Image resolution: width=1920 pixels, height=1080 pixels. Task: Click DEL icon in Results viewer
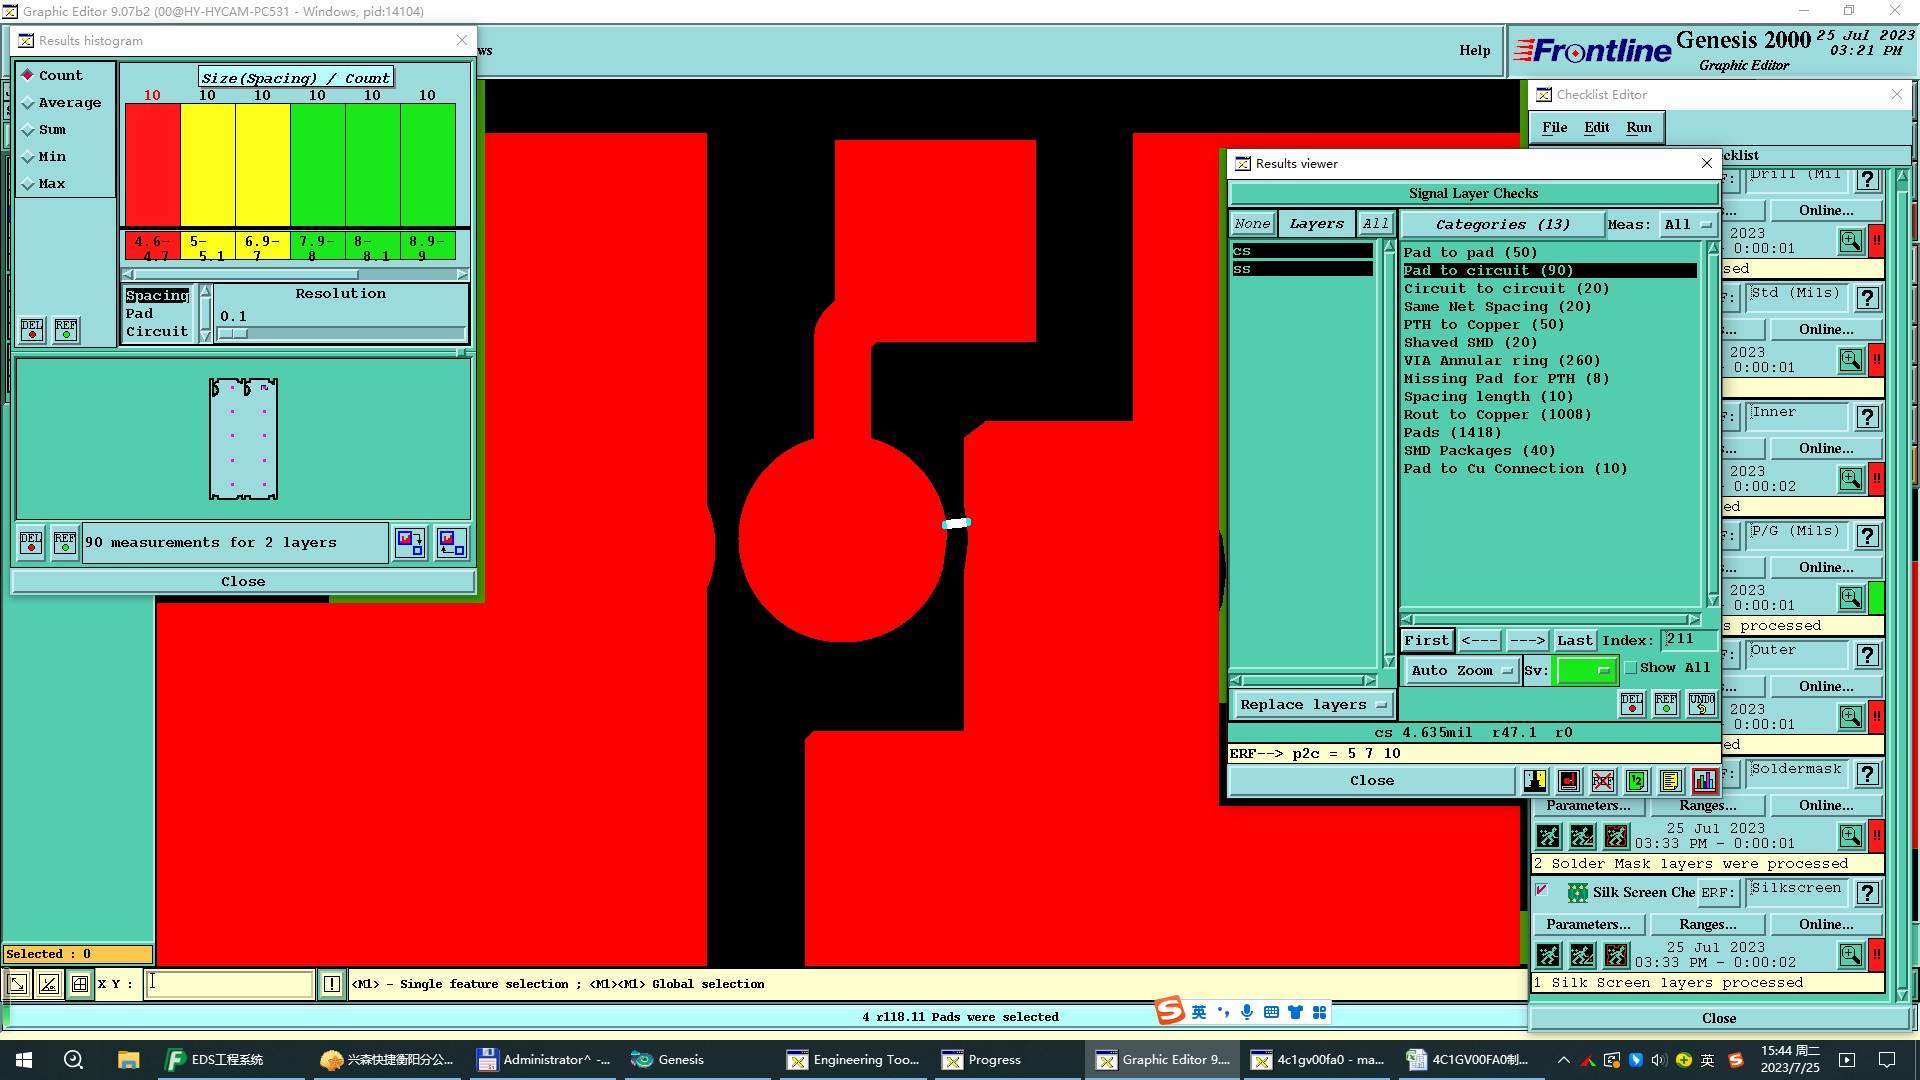pyautogui.click(x=1632, y=704)
